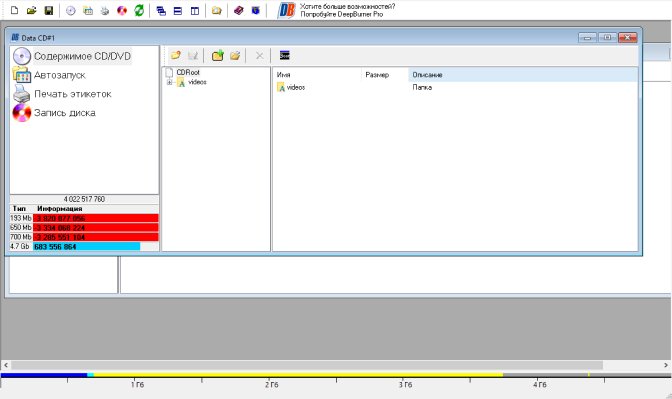Click the blue shield about icon

click(x=256, y=10)
